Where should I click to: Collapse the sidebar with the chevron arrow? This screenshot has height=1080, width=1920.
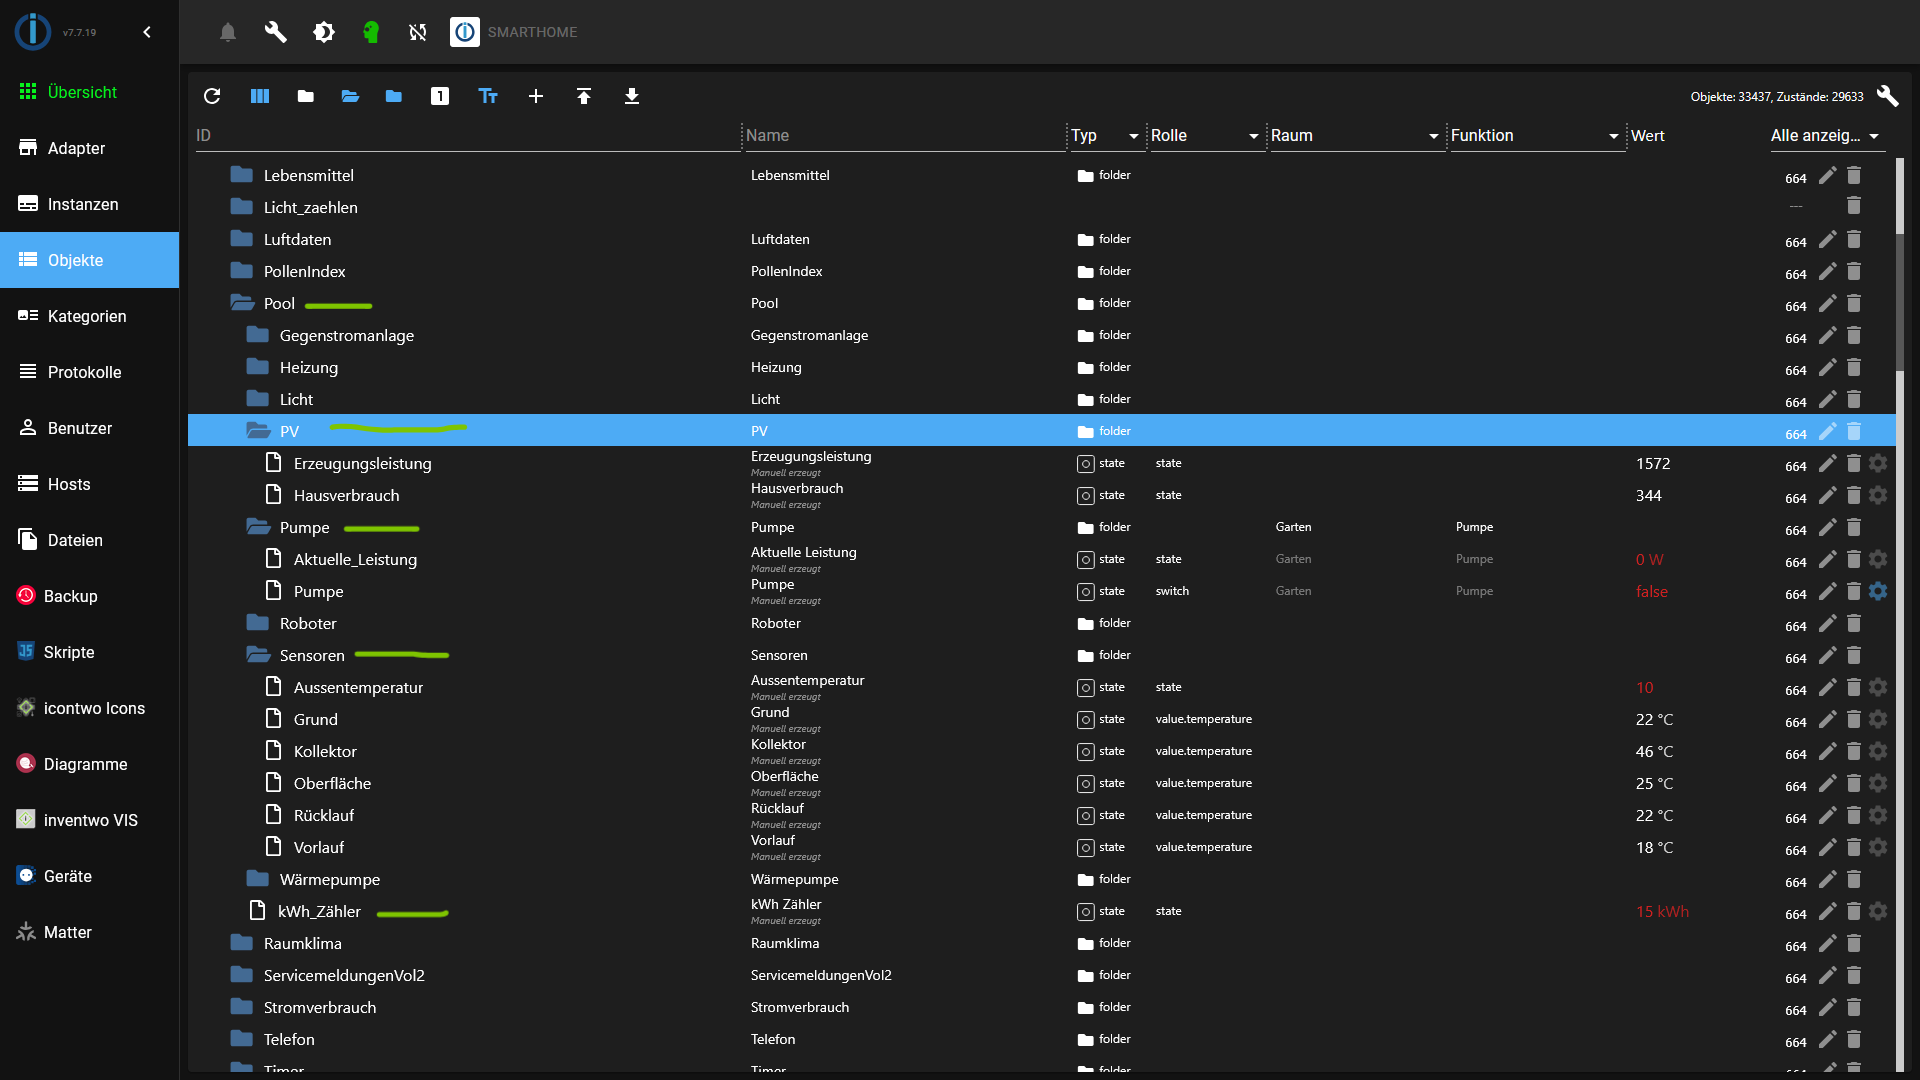click(146, 32)
